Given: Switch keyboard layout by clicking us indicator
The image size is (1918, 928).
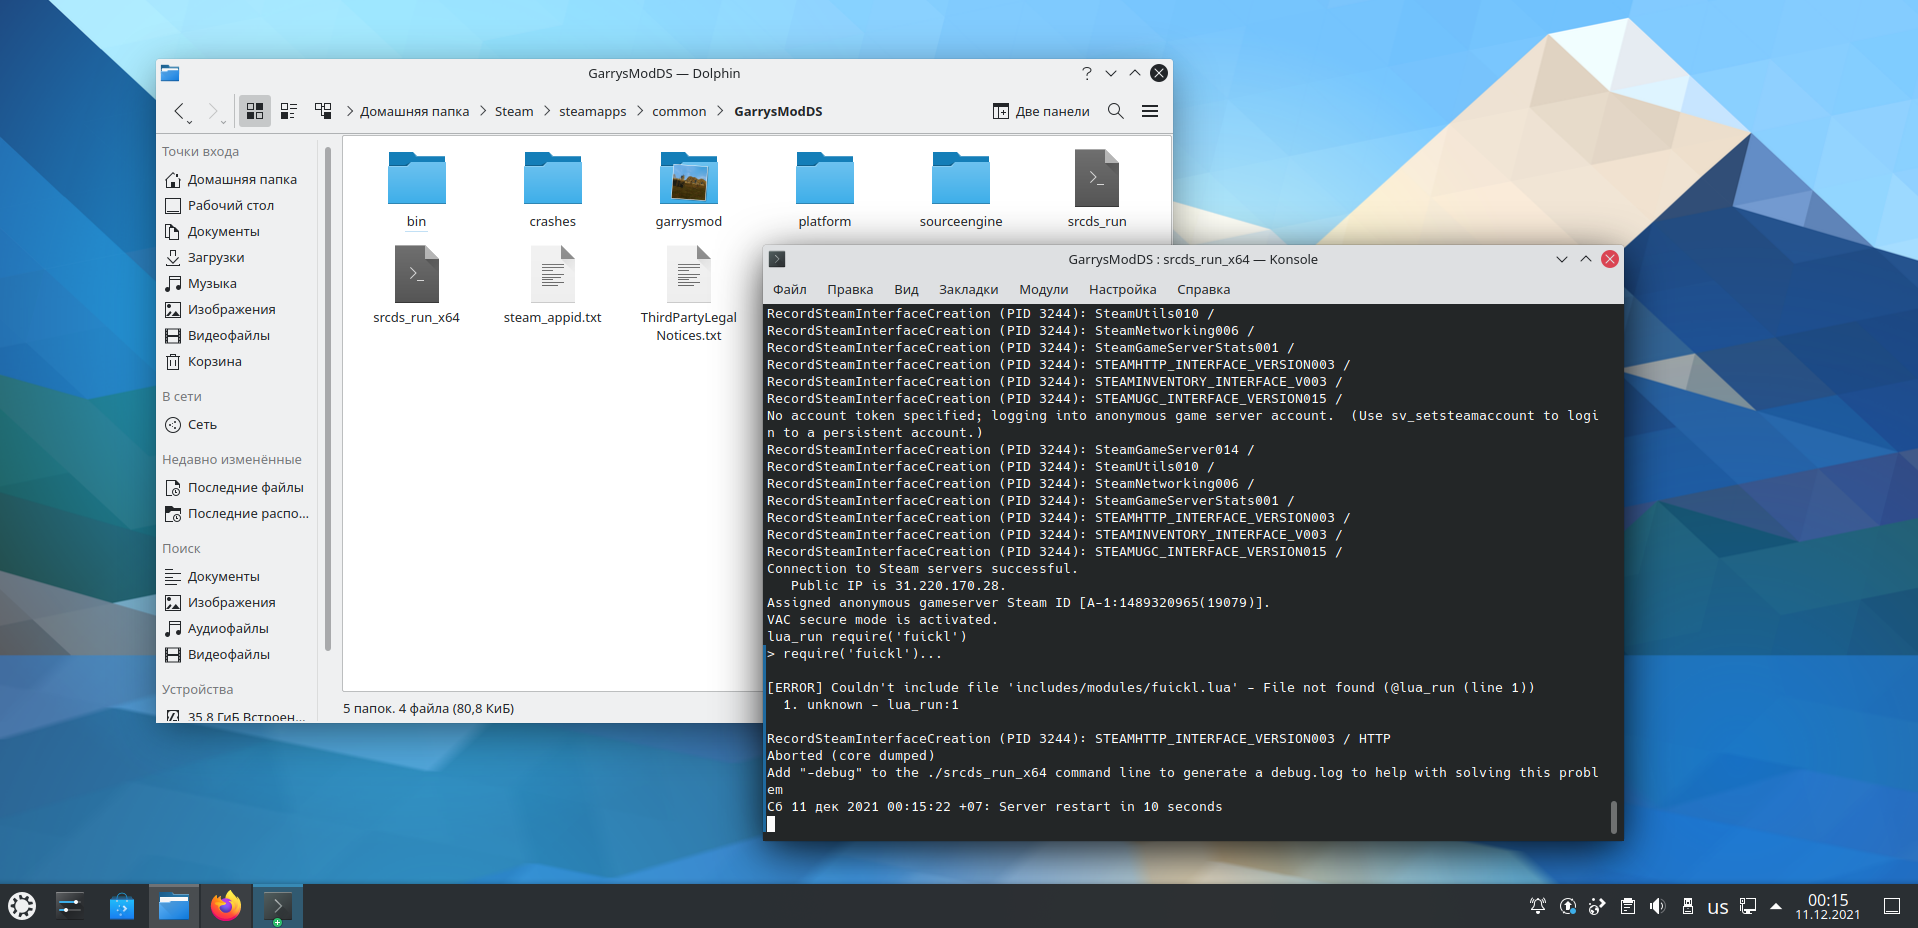Looking at the screenshot, I should [x=1718, y=906].
